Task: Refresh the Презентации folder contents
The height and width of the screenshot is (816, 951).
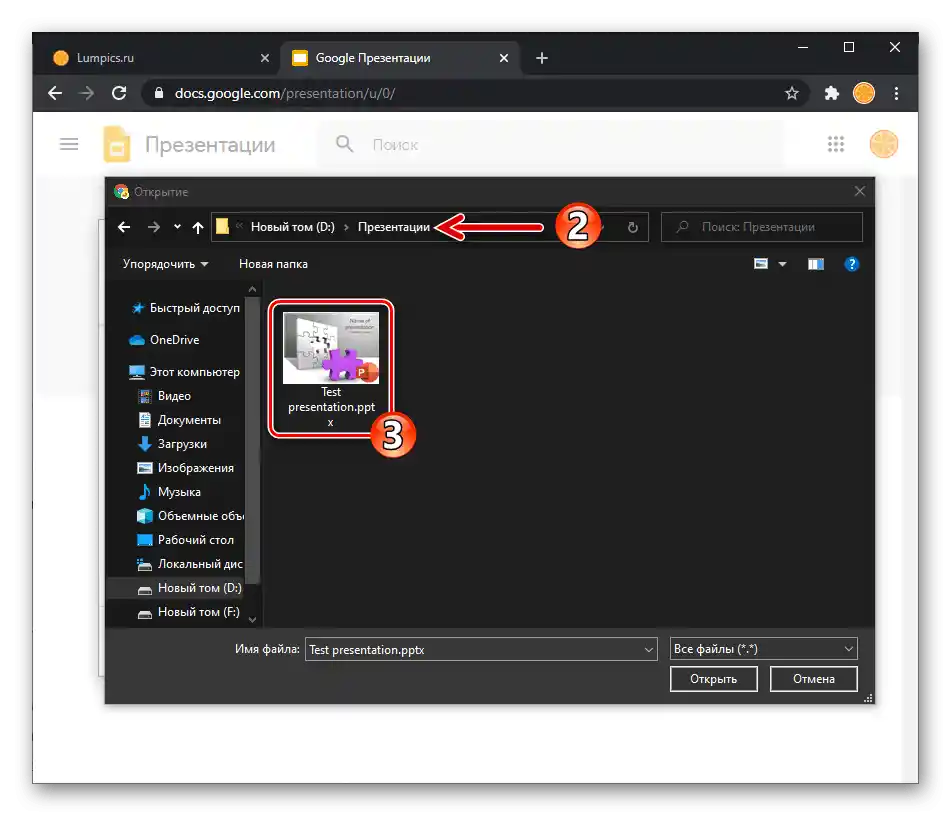Action: (x=632, y=227)
